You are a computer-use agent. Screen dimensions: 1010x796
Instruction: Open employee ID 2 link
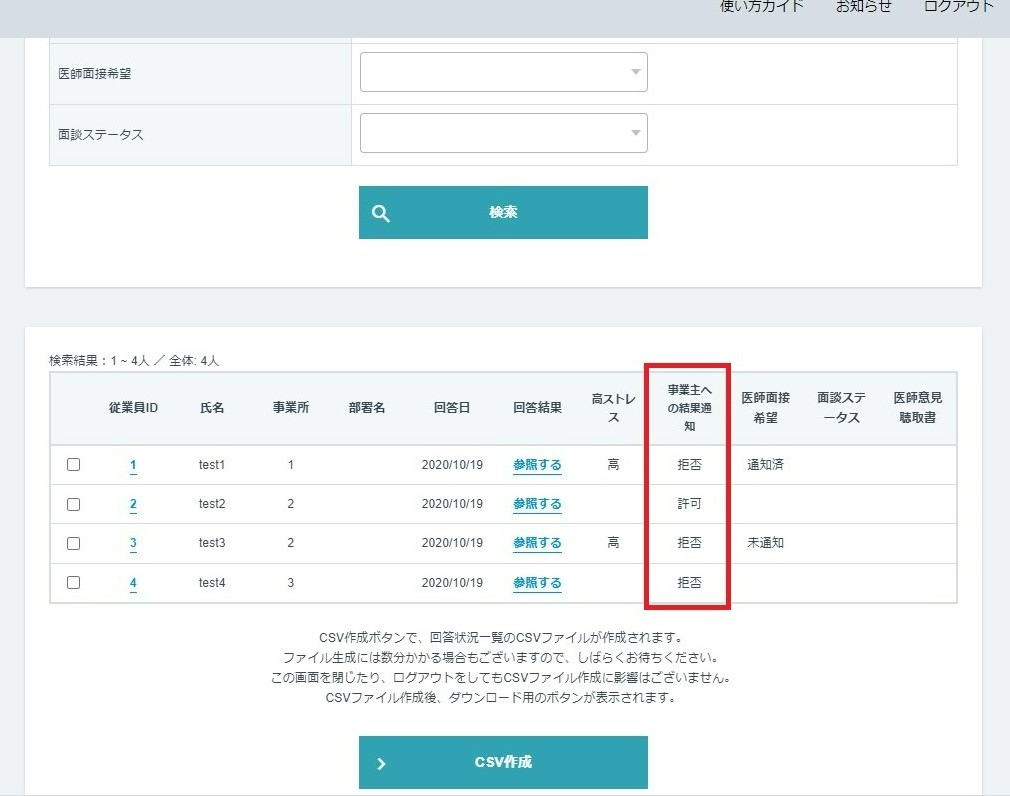[x=133, y=504]
